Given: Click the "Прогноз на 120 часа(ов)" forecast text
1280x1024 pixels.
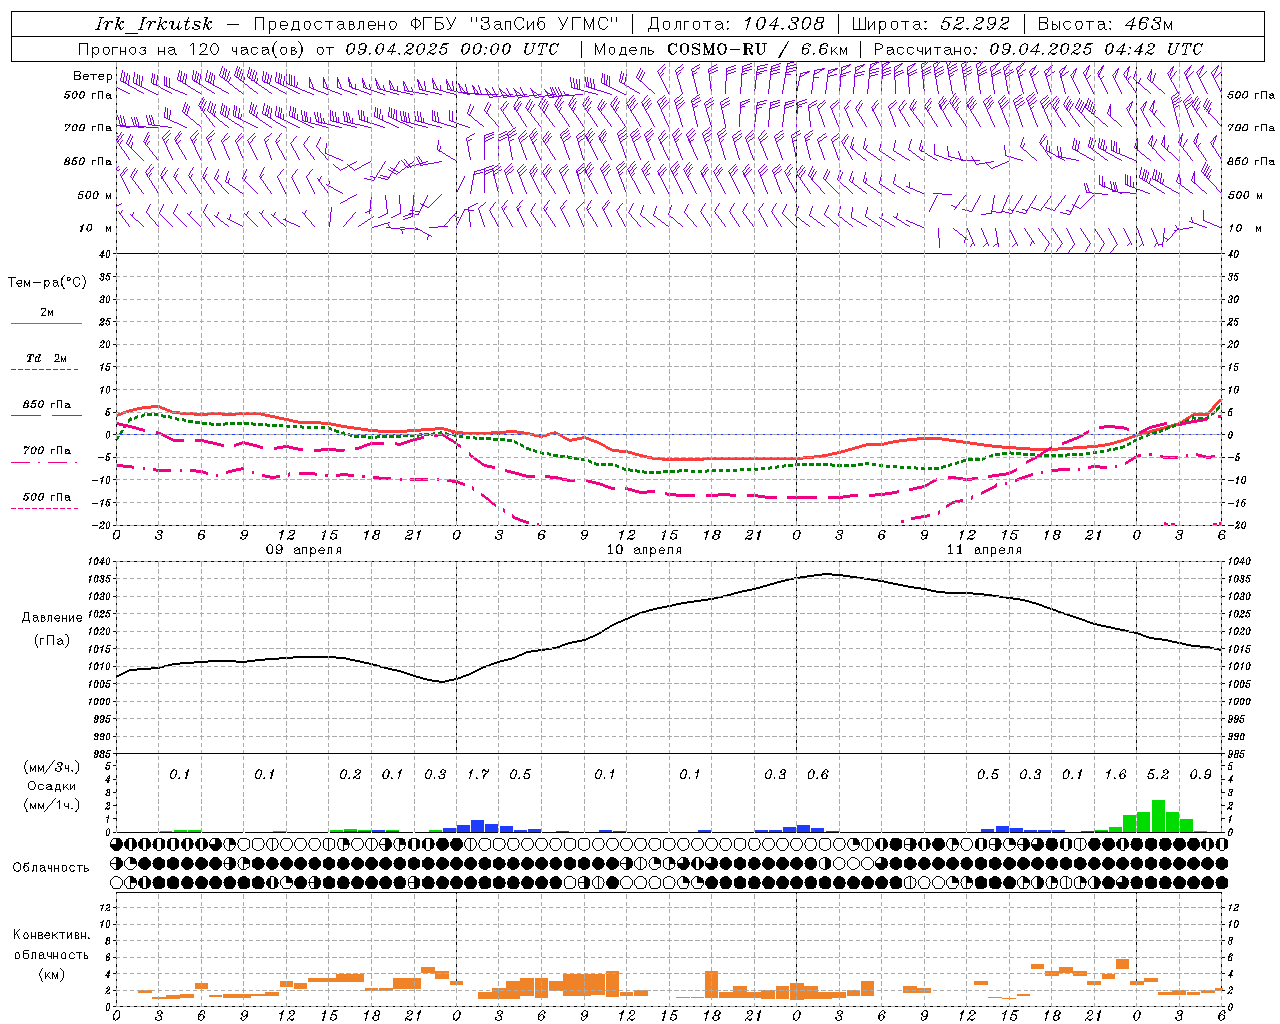Looking at the screenshot, I should pyautogui.click(x=192, y=49).
